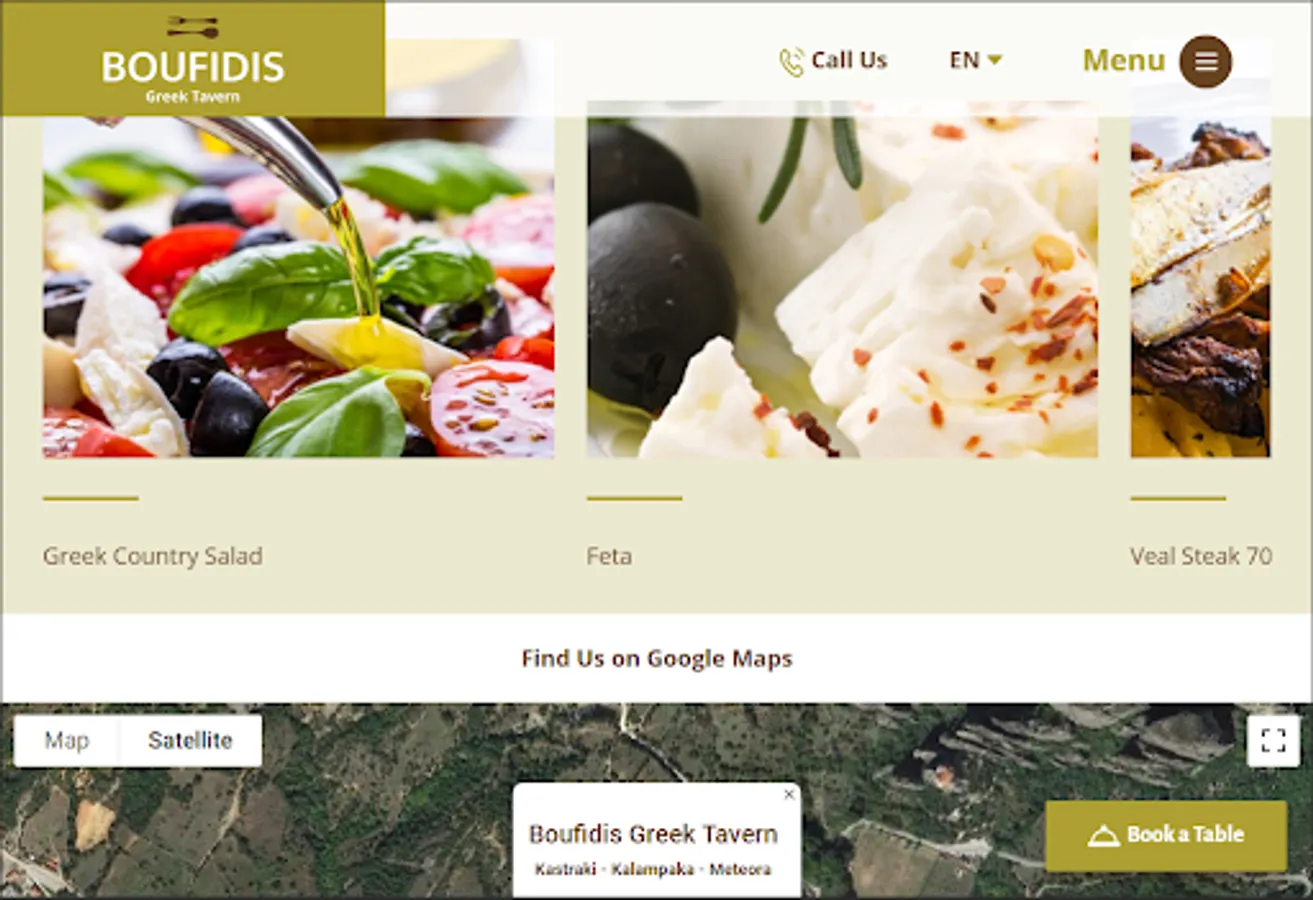
Task: Open the Menu label in header
Action: [1124, 60]
